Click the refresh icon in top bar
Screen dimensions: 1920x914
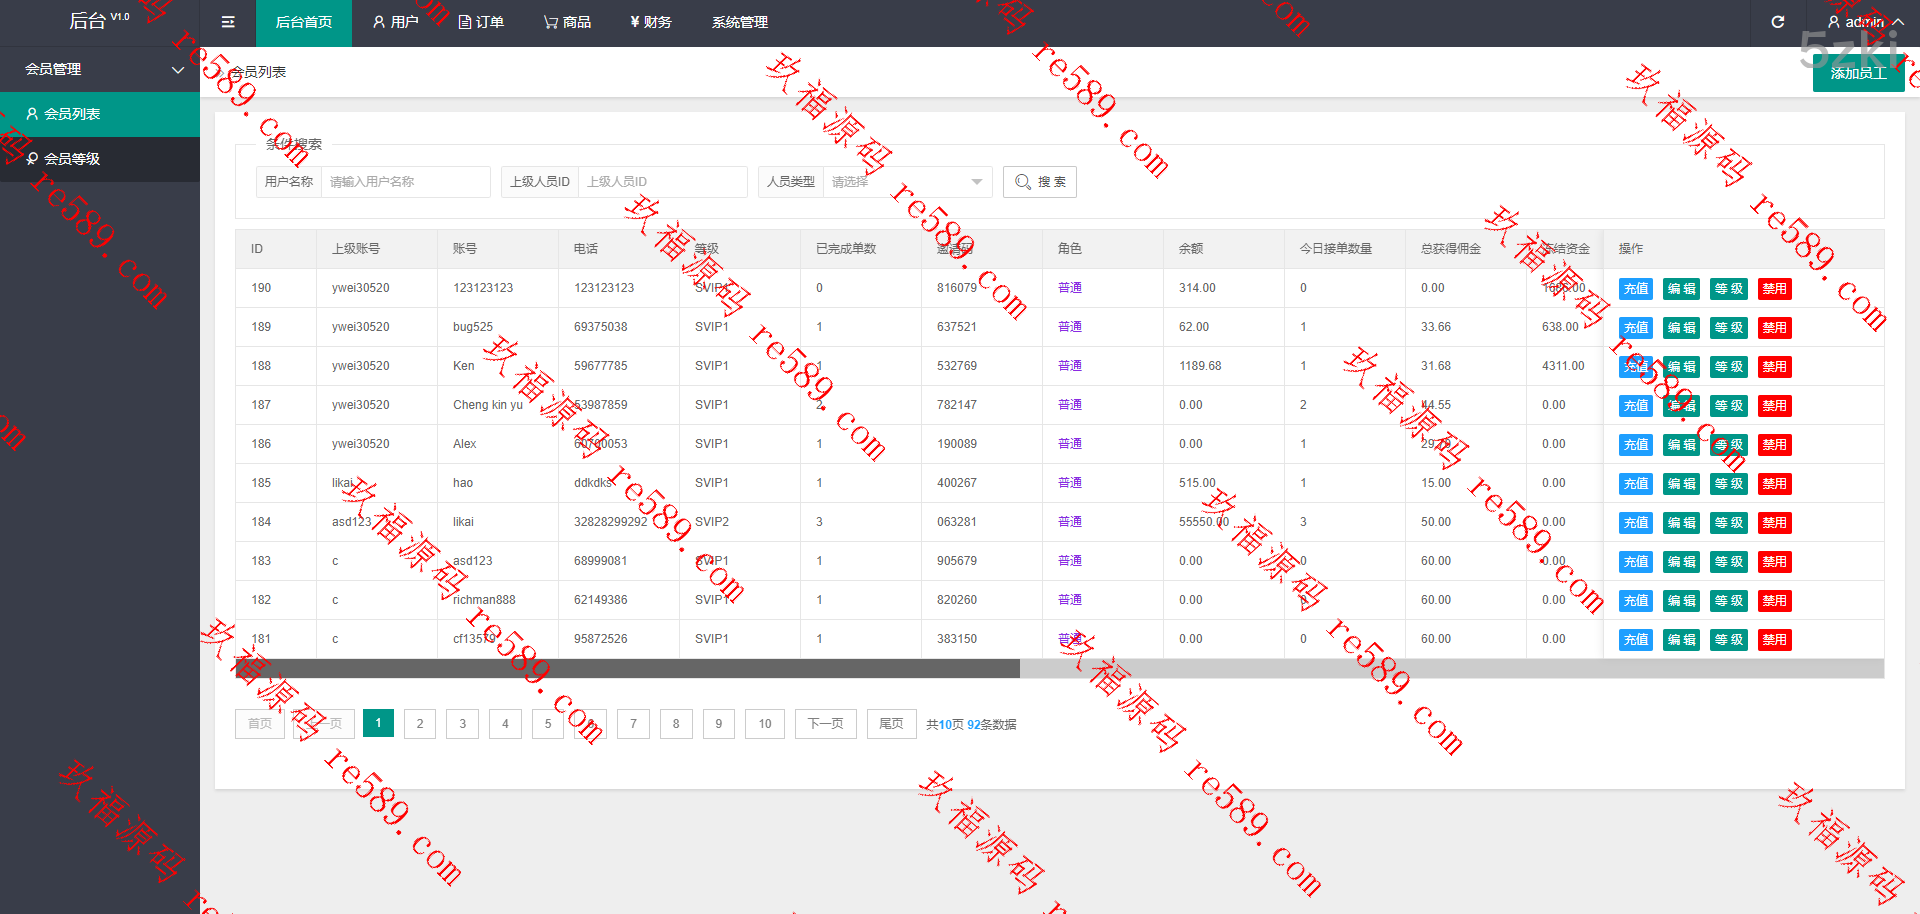[x=1777, y=22]
